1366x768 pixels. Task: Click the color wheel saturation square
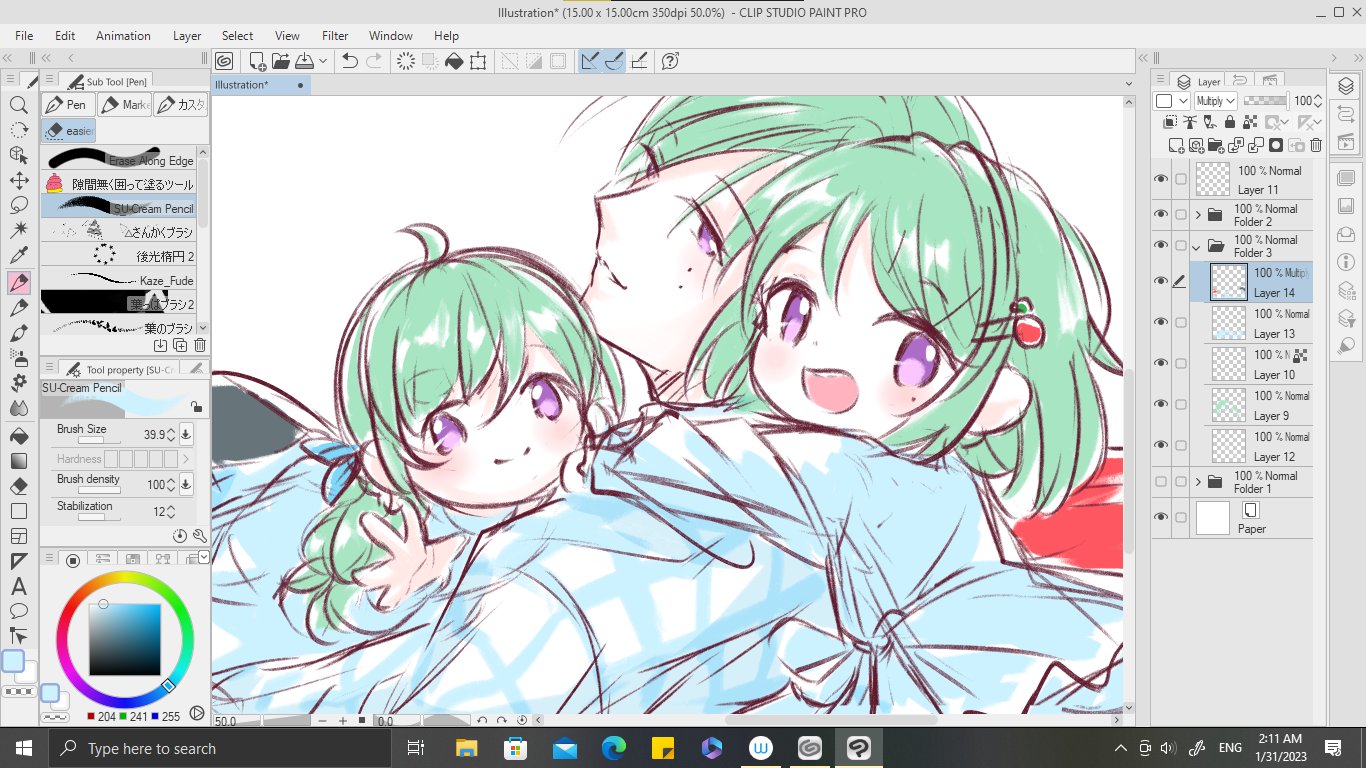(x=124, y=639)
